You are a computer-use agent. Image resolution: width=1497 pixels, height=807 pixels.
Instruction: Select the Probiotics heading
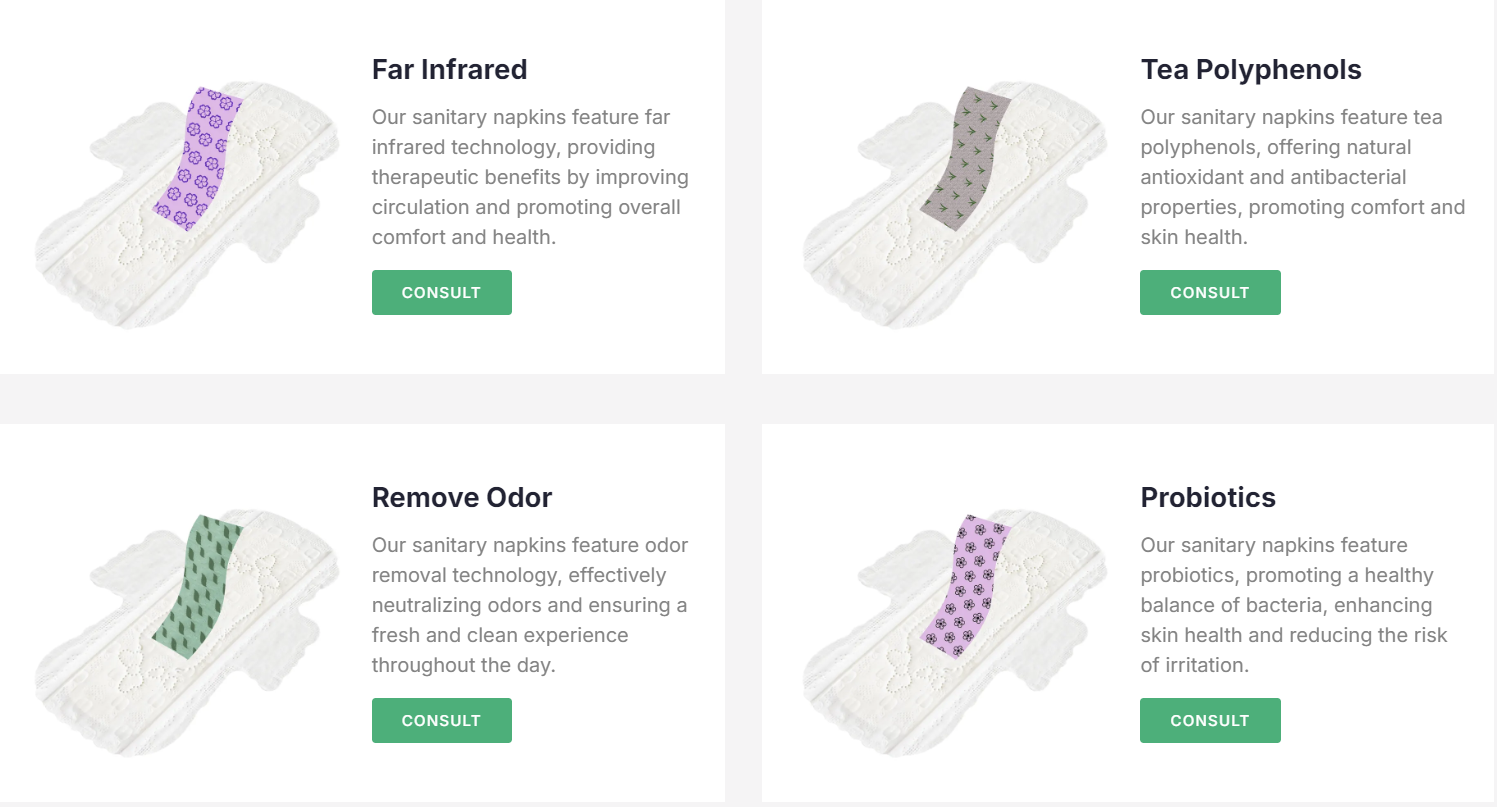(1208, 497)
